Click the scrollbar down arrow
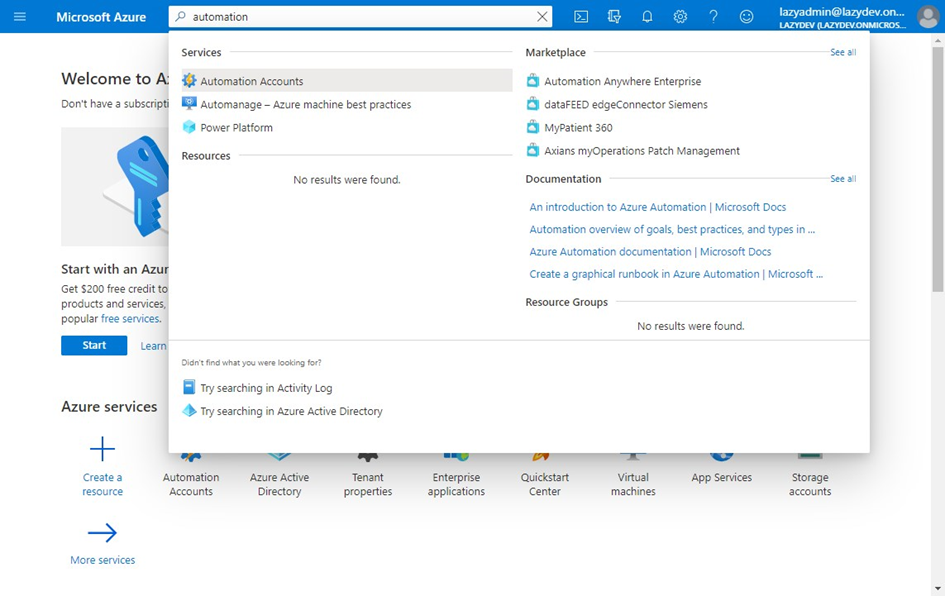Viewport: 945px width, 596px height. [x=938, y=588]
